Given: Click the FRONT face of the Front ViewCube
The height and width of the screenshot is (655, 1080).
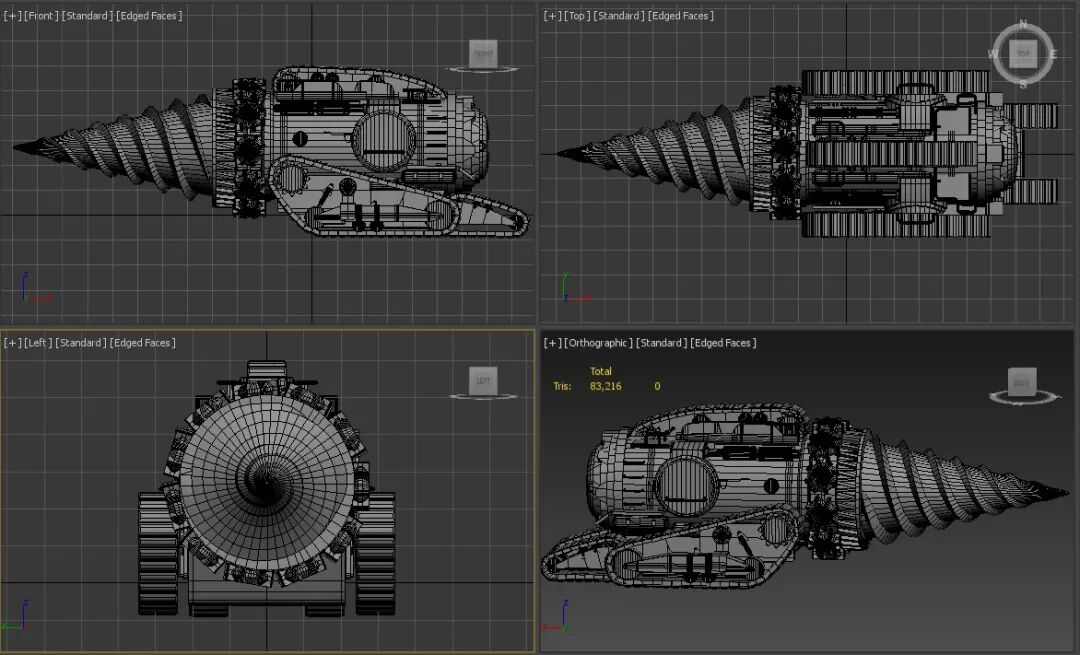Looking at the screenshot, I should click(x=483, y=54).
